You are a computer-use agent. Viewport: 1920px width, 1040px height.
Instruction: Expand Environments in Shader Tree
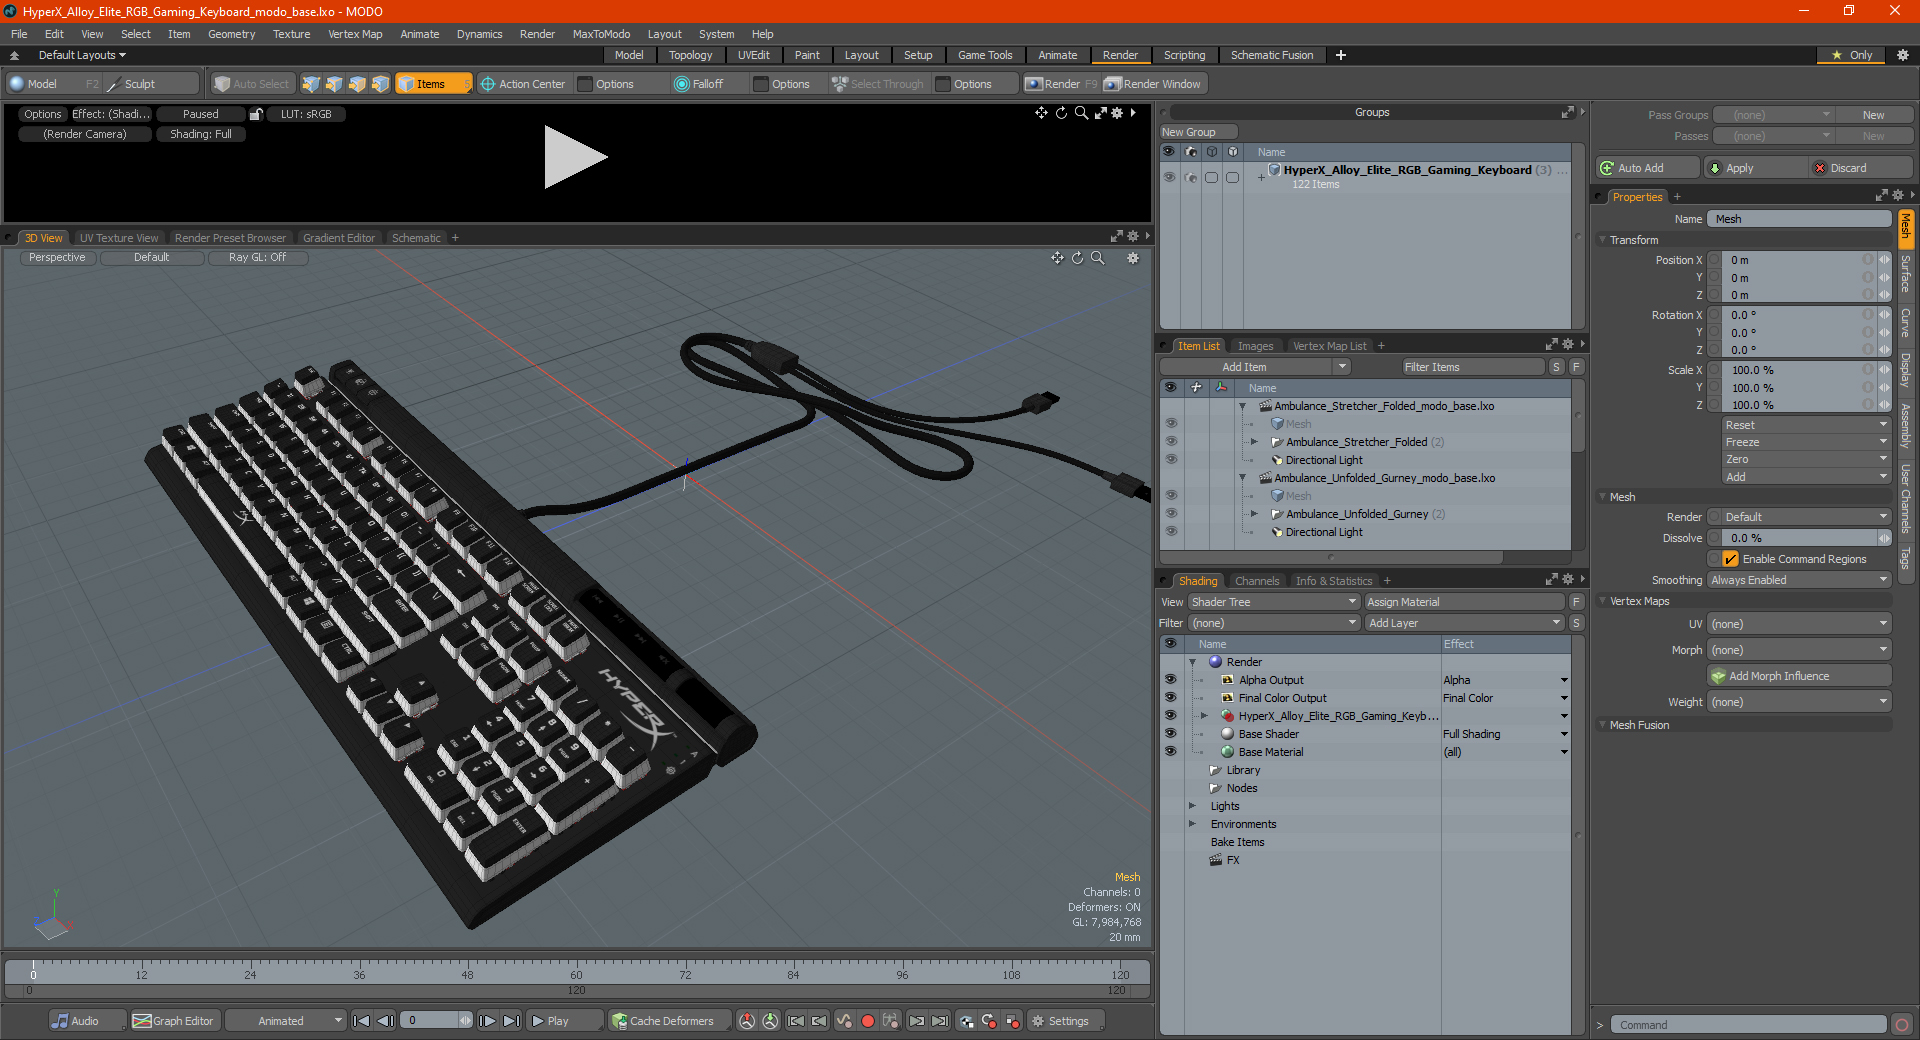pyautogui.click(x=1192, y=824)
